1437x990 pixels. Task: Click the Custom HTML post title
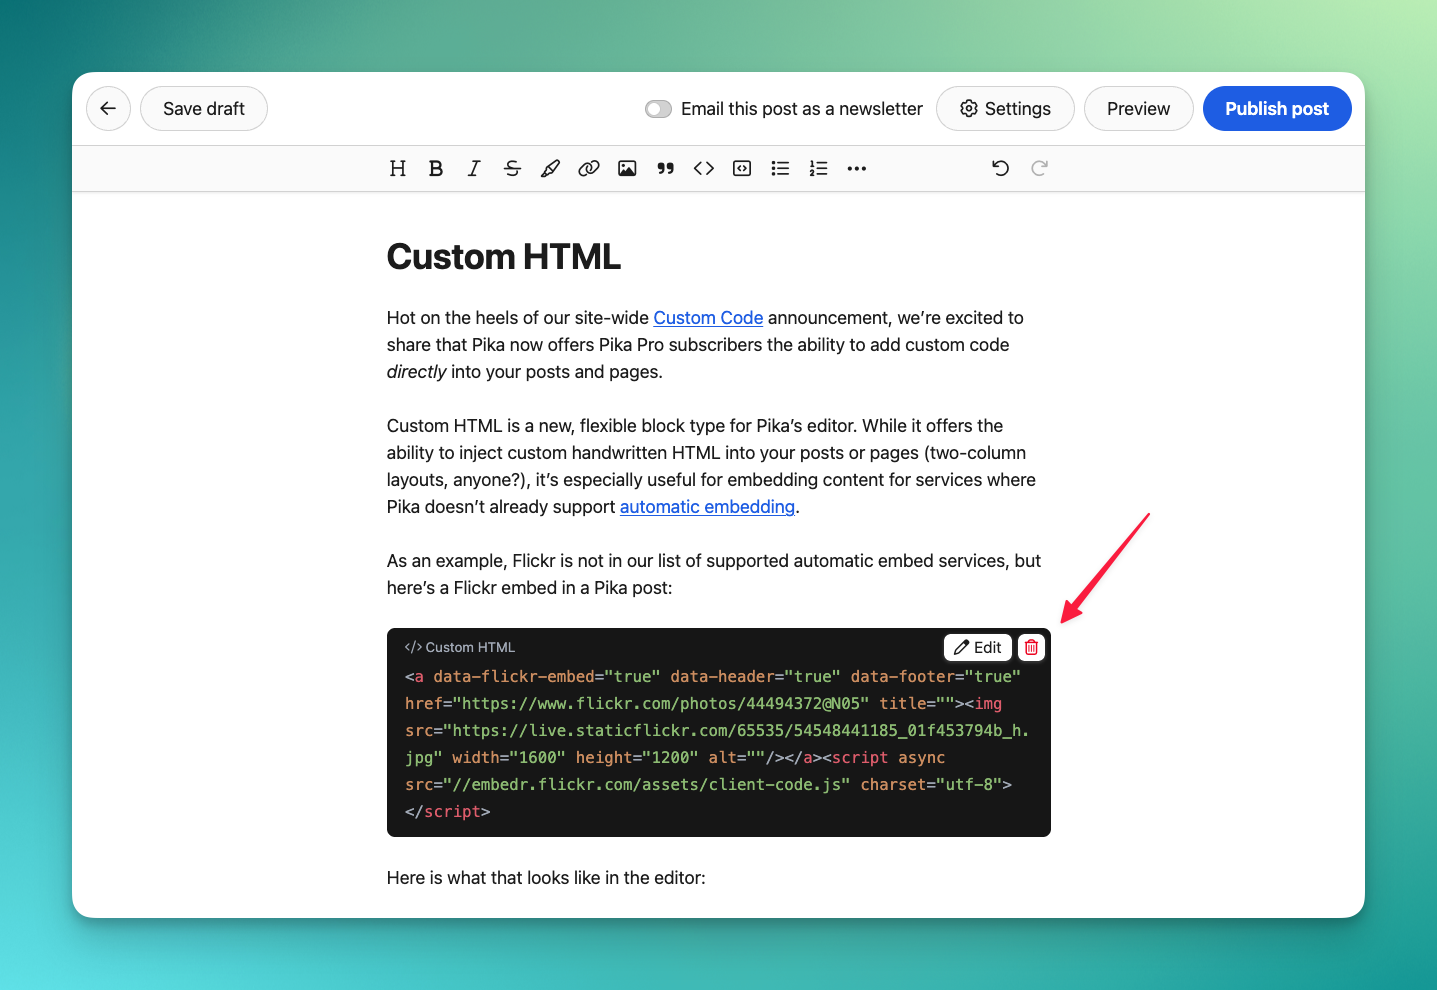(x=504, y=257)
